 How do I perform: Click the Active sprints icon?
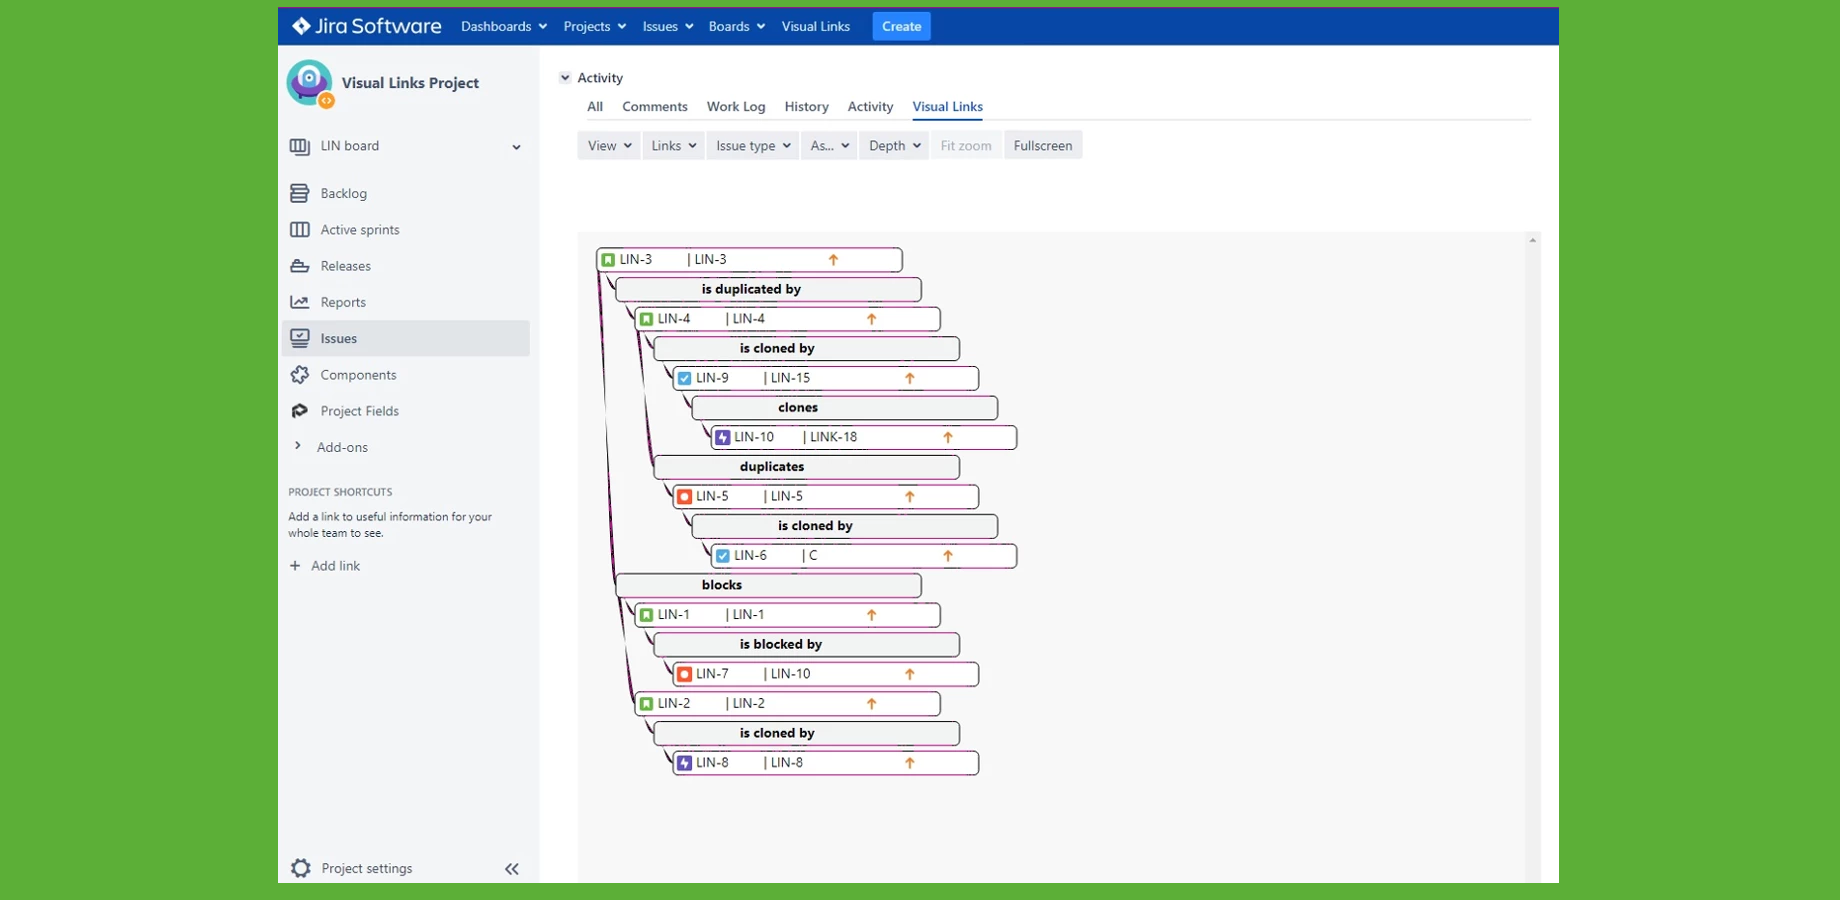299,230
